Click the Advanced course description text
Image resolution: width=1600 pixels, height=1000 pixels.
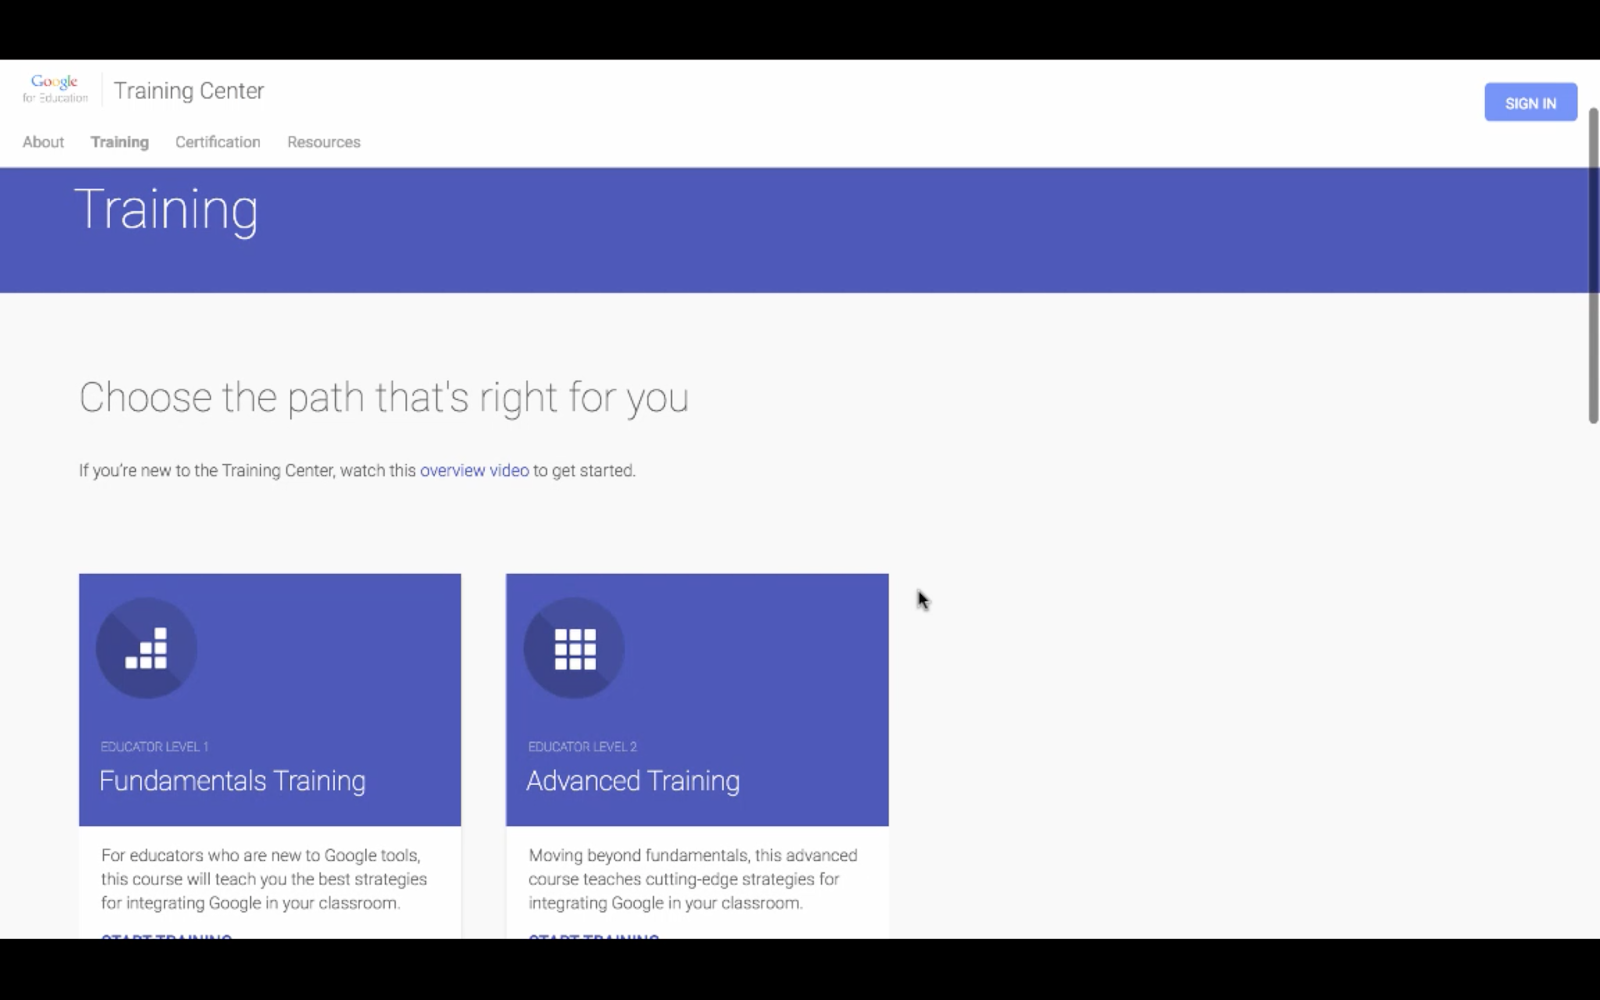(x=693, y=879)
